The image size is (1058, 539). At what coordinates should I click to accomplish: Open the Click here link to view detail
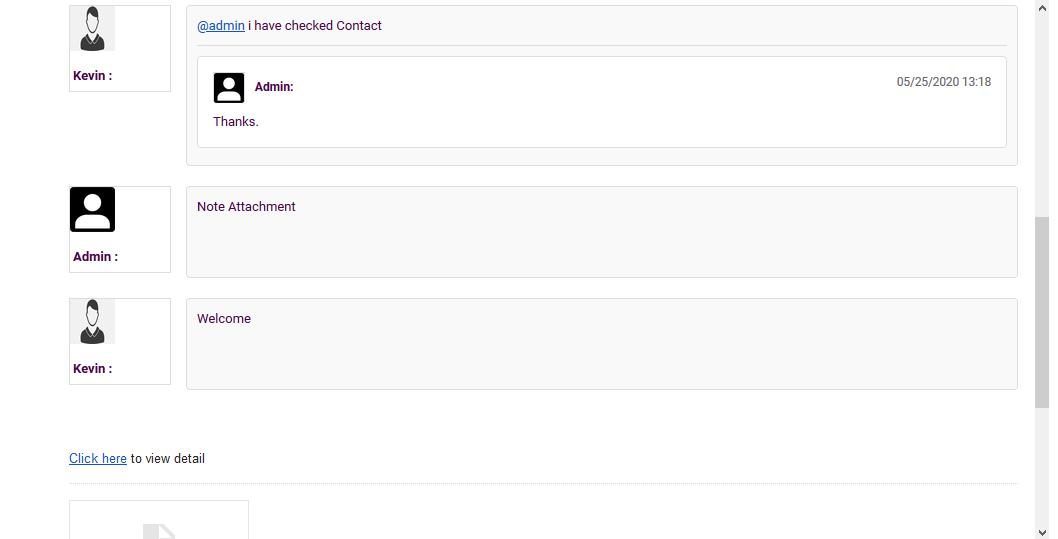tap(98, 459)
